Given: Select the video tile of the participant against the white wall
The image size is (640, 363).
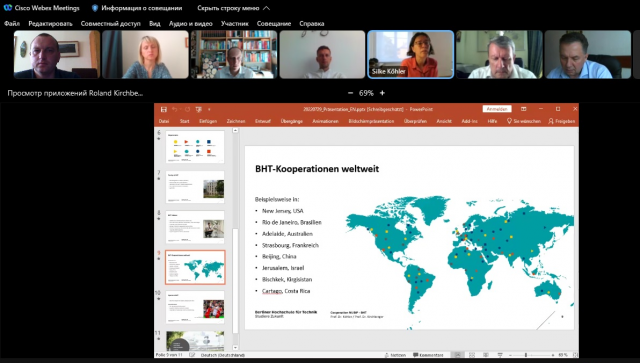Looking at the screenshot, I should [x=322, y=54].
